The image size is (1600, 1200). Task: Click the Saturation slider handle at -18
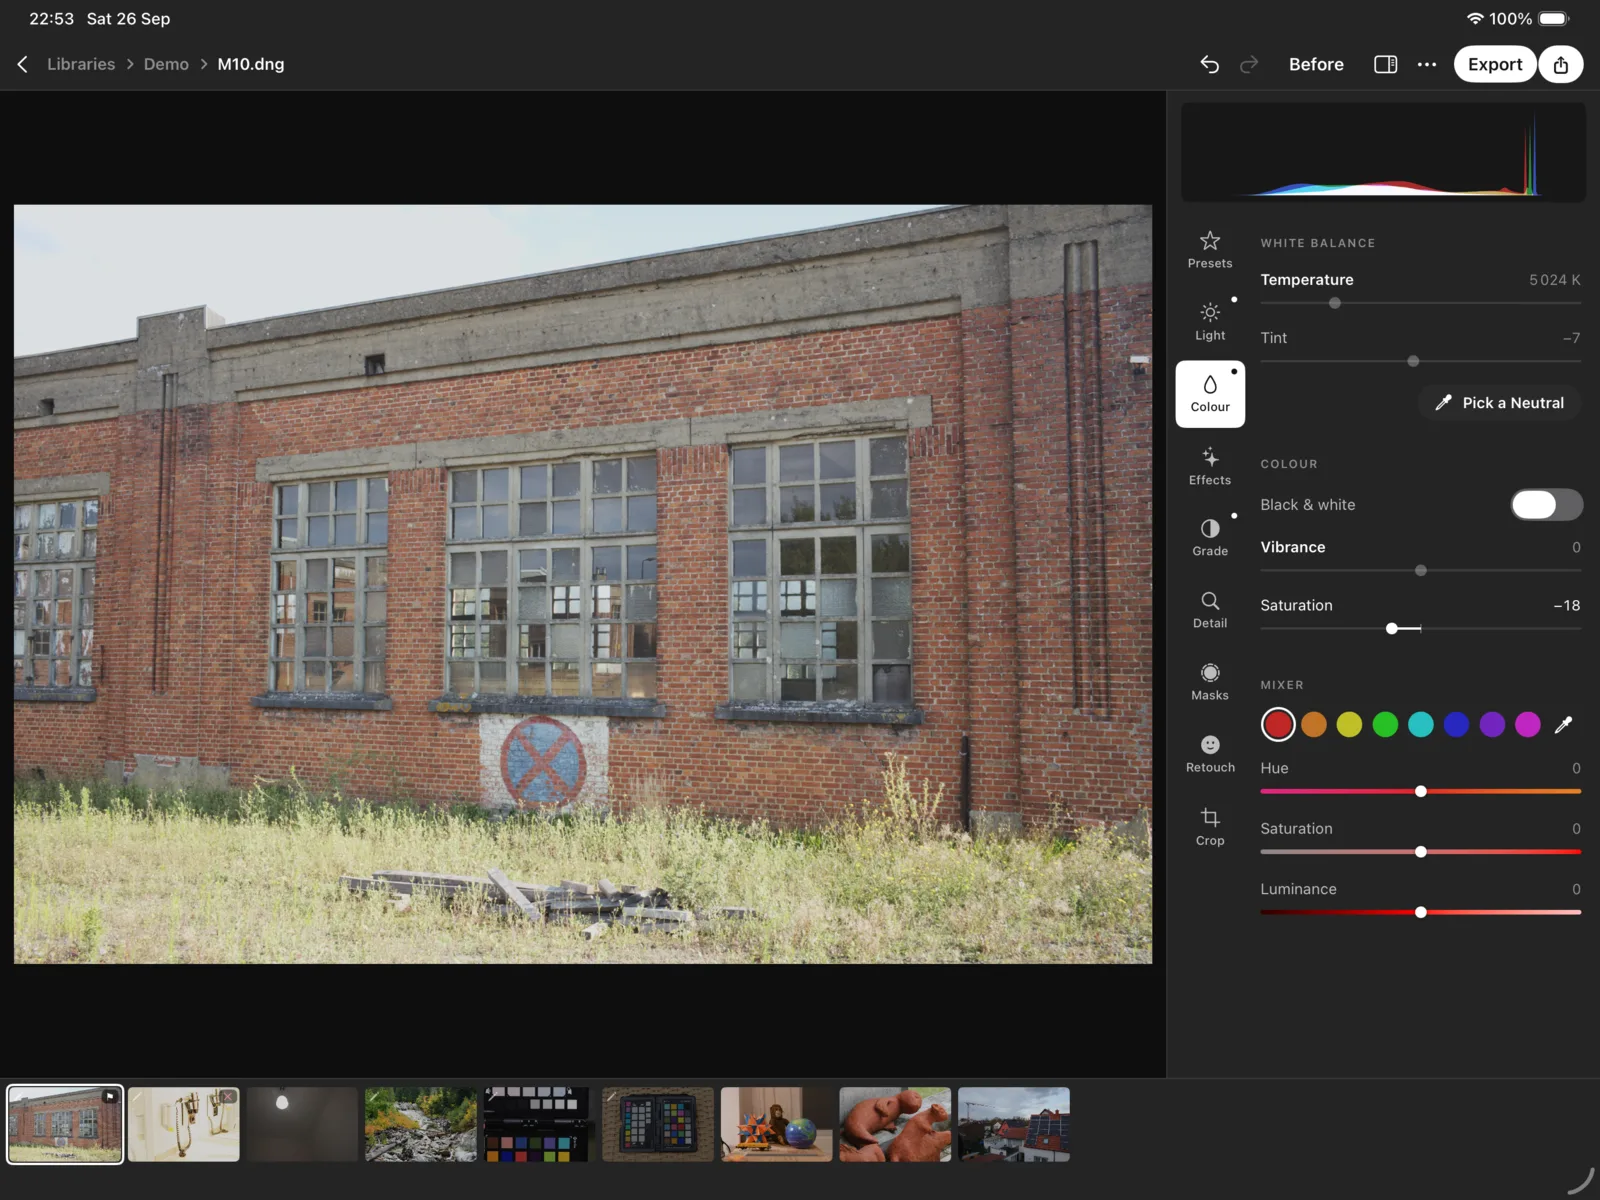click(x=1392, y=629)
